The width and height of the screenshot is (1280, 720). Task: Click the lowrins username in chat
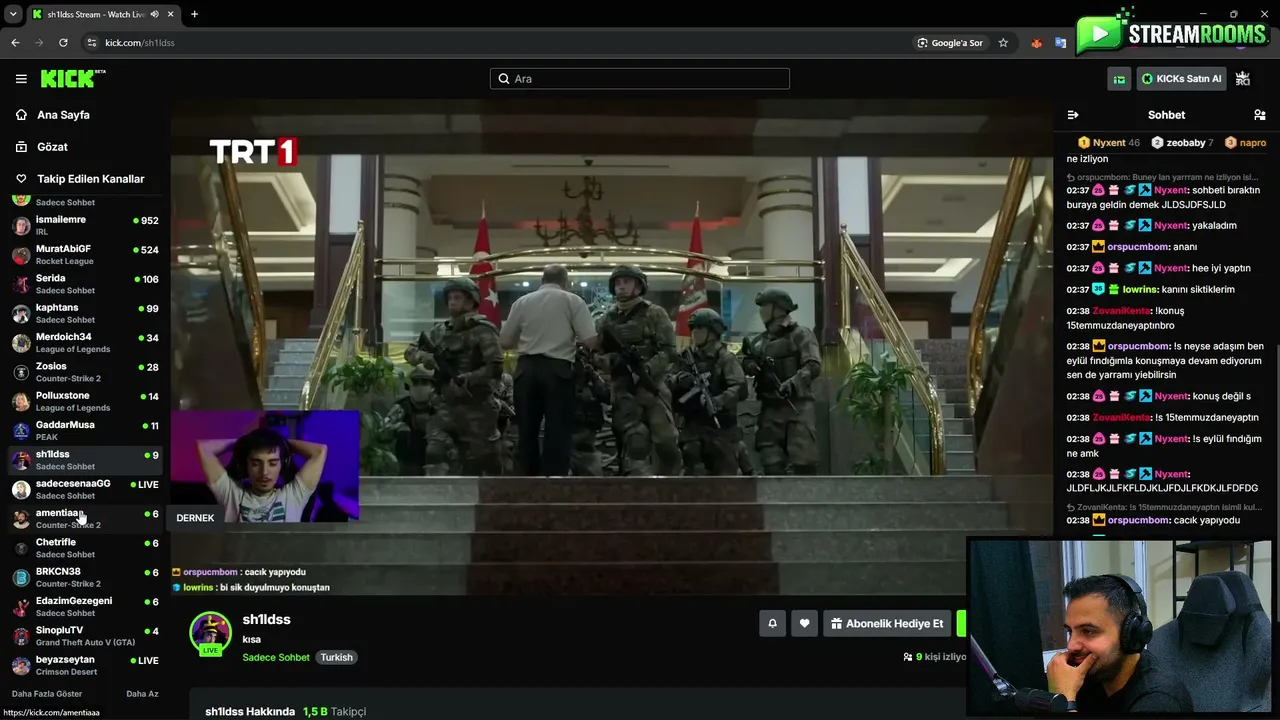(1139, 290)
